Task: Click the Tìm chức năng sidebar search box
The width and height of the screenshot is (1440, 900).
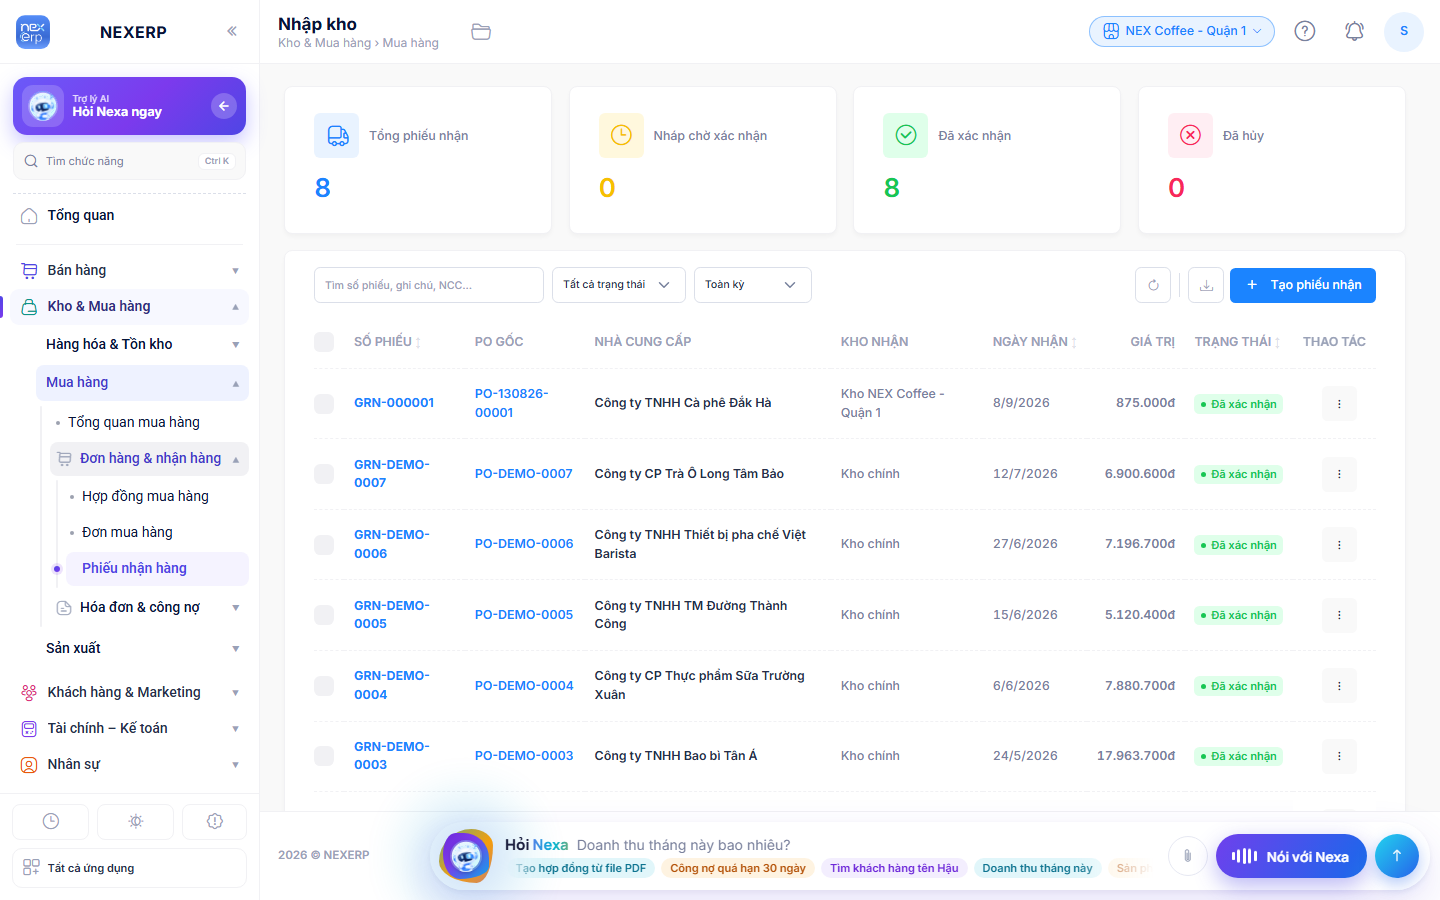Action: pyautogui.click(x=129, y=161)
